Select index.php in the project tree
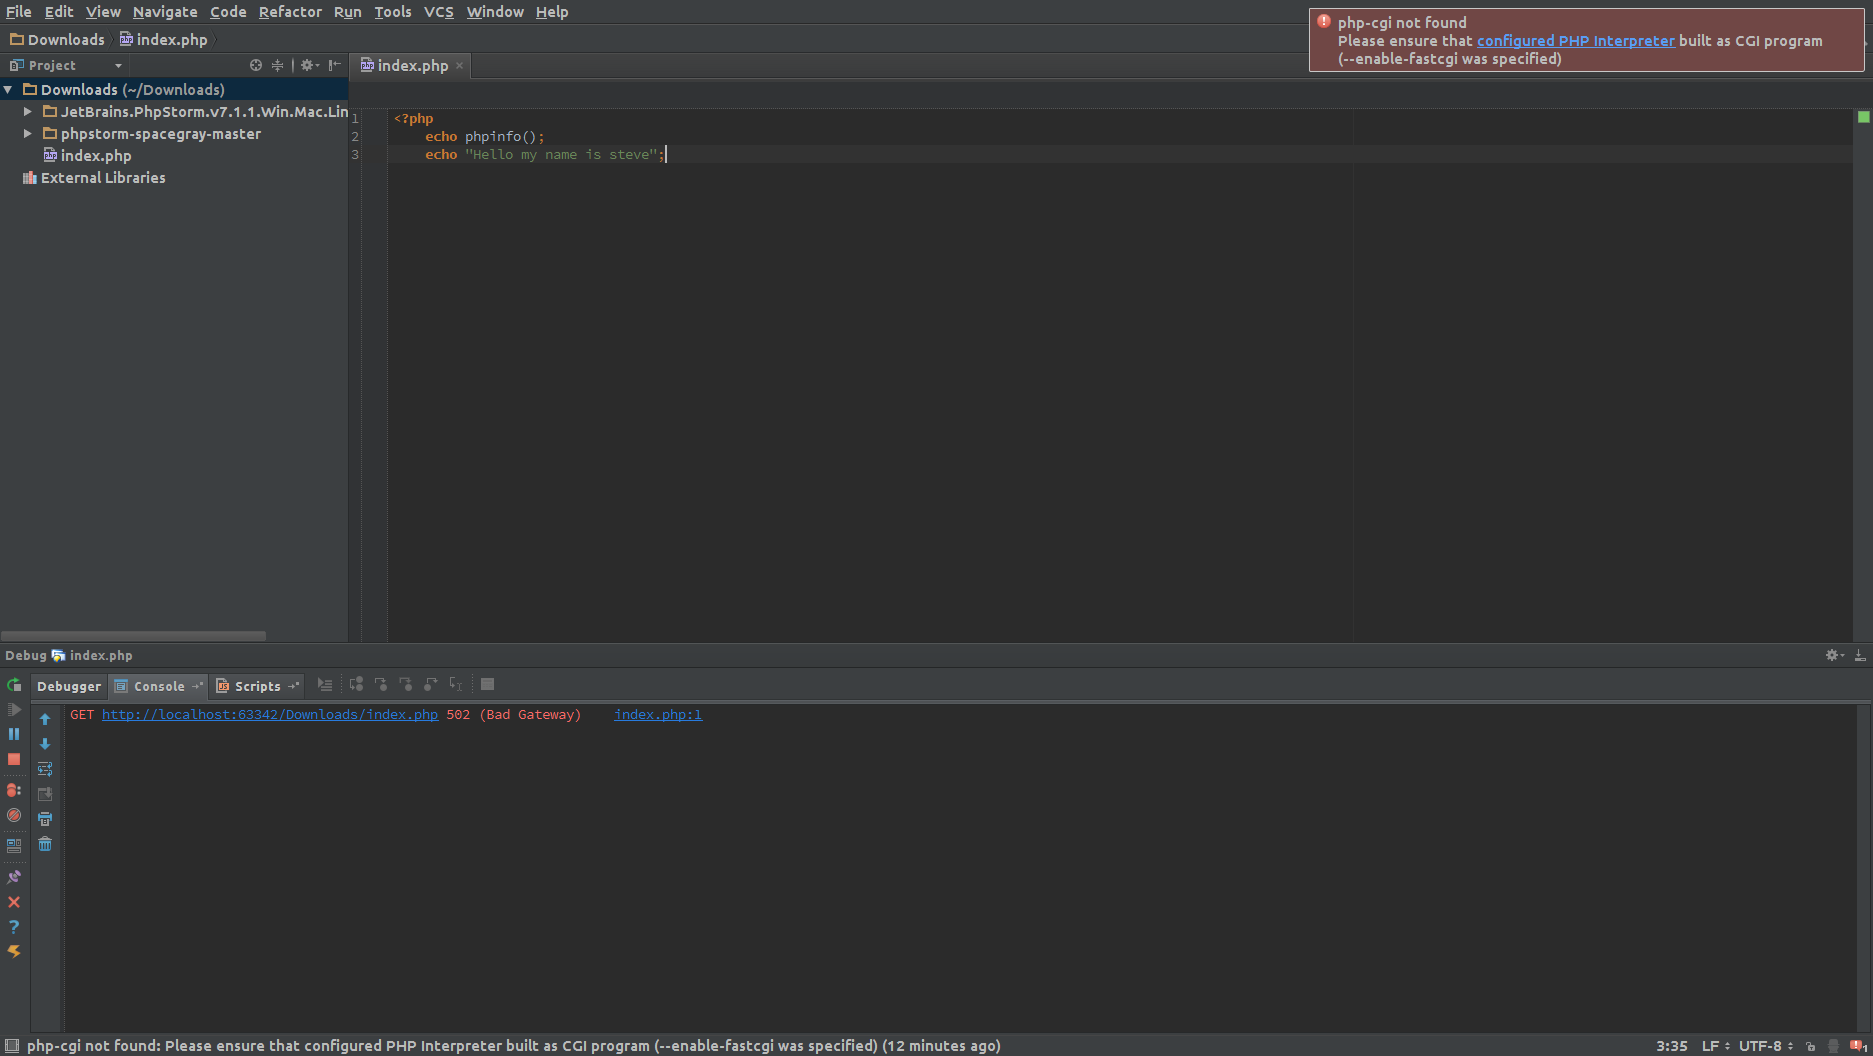This screenshot has width=1873, height=1056. 87,156
